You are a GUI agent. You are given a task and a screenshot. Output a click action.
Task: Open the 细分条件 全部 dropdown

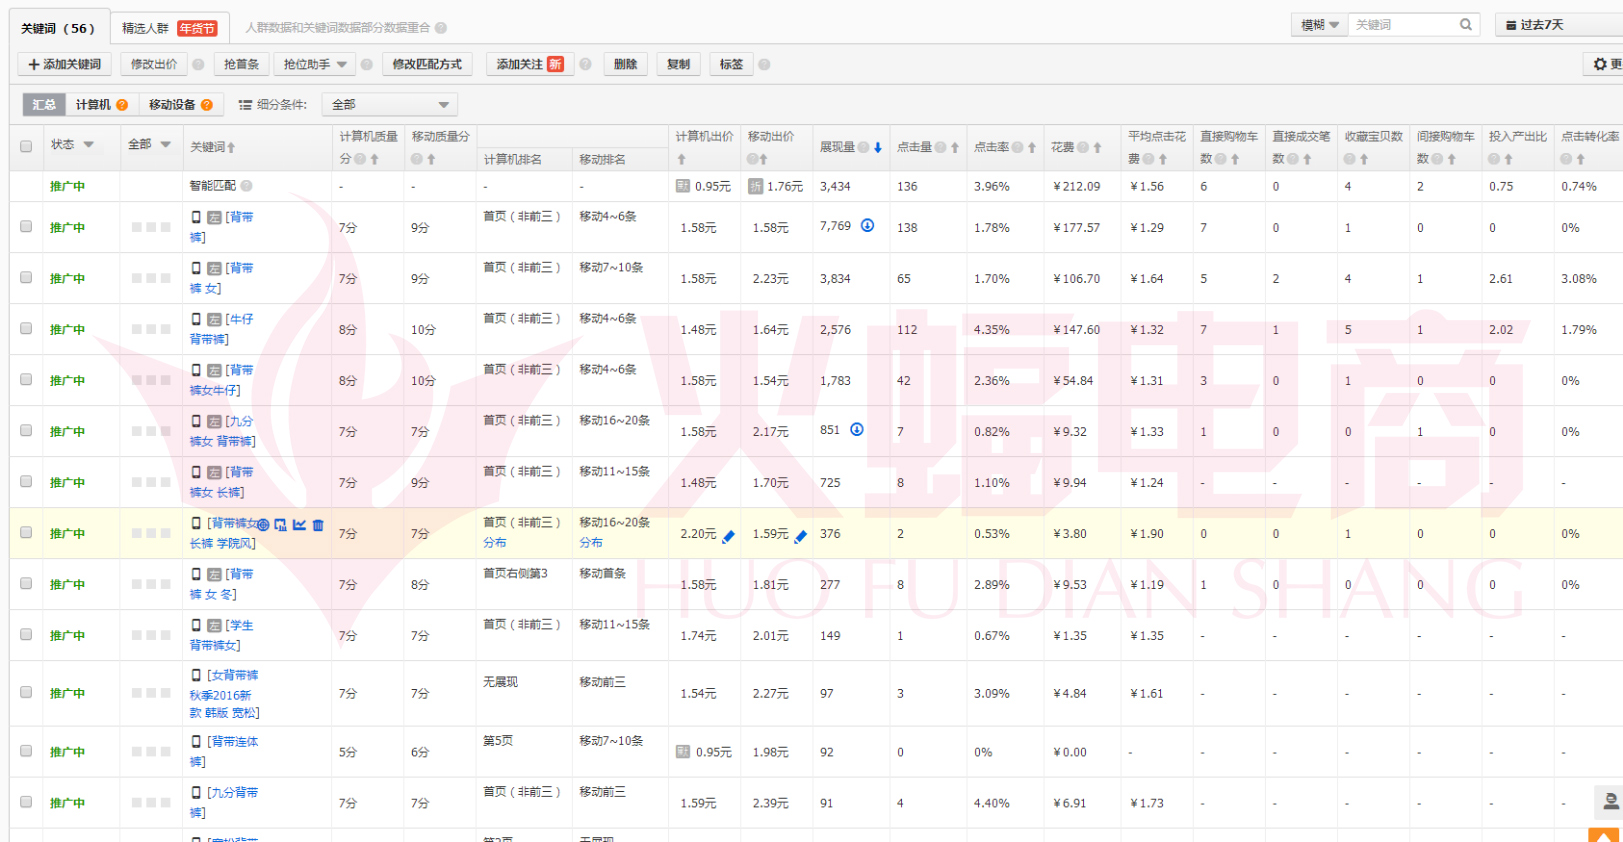[x=390, y=105]
